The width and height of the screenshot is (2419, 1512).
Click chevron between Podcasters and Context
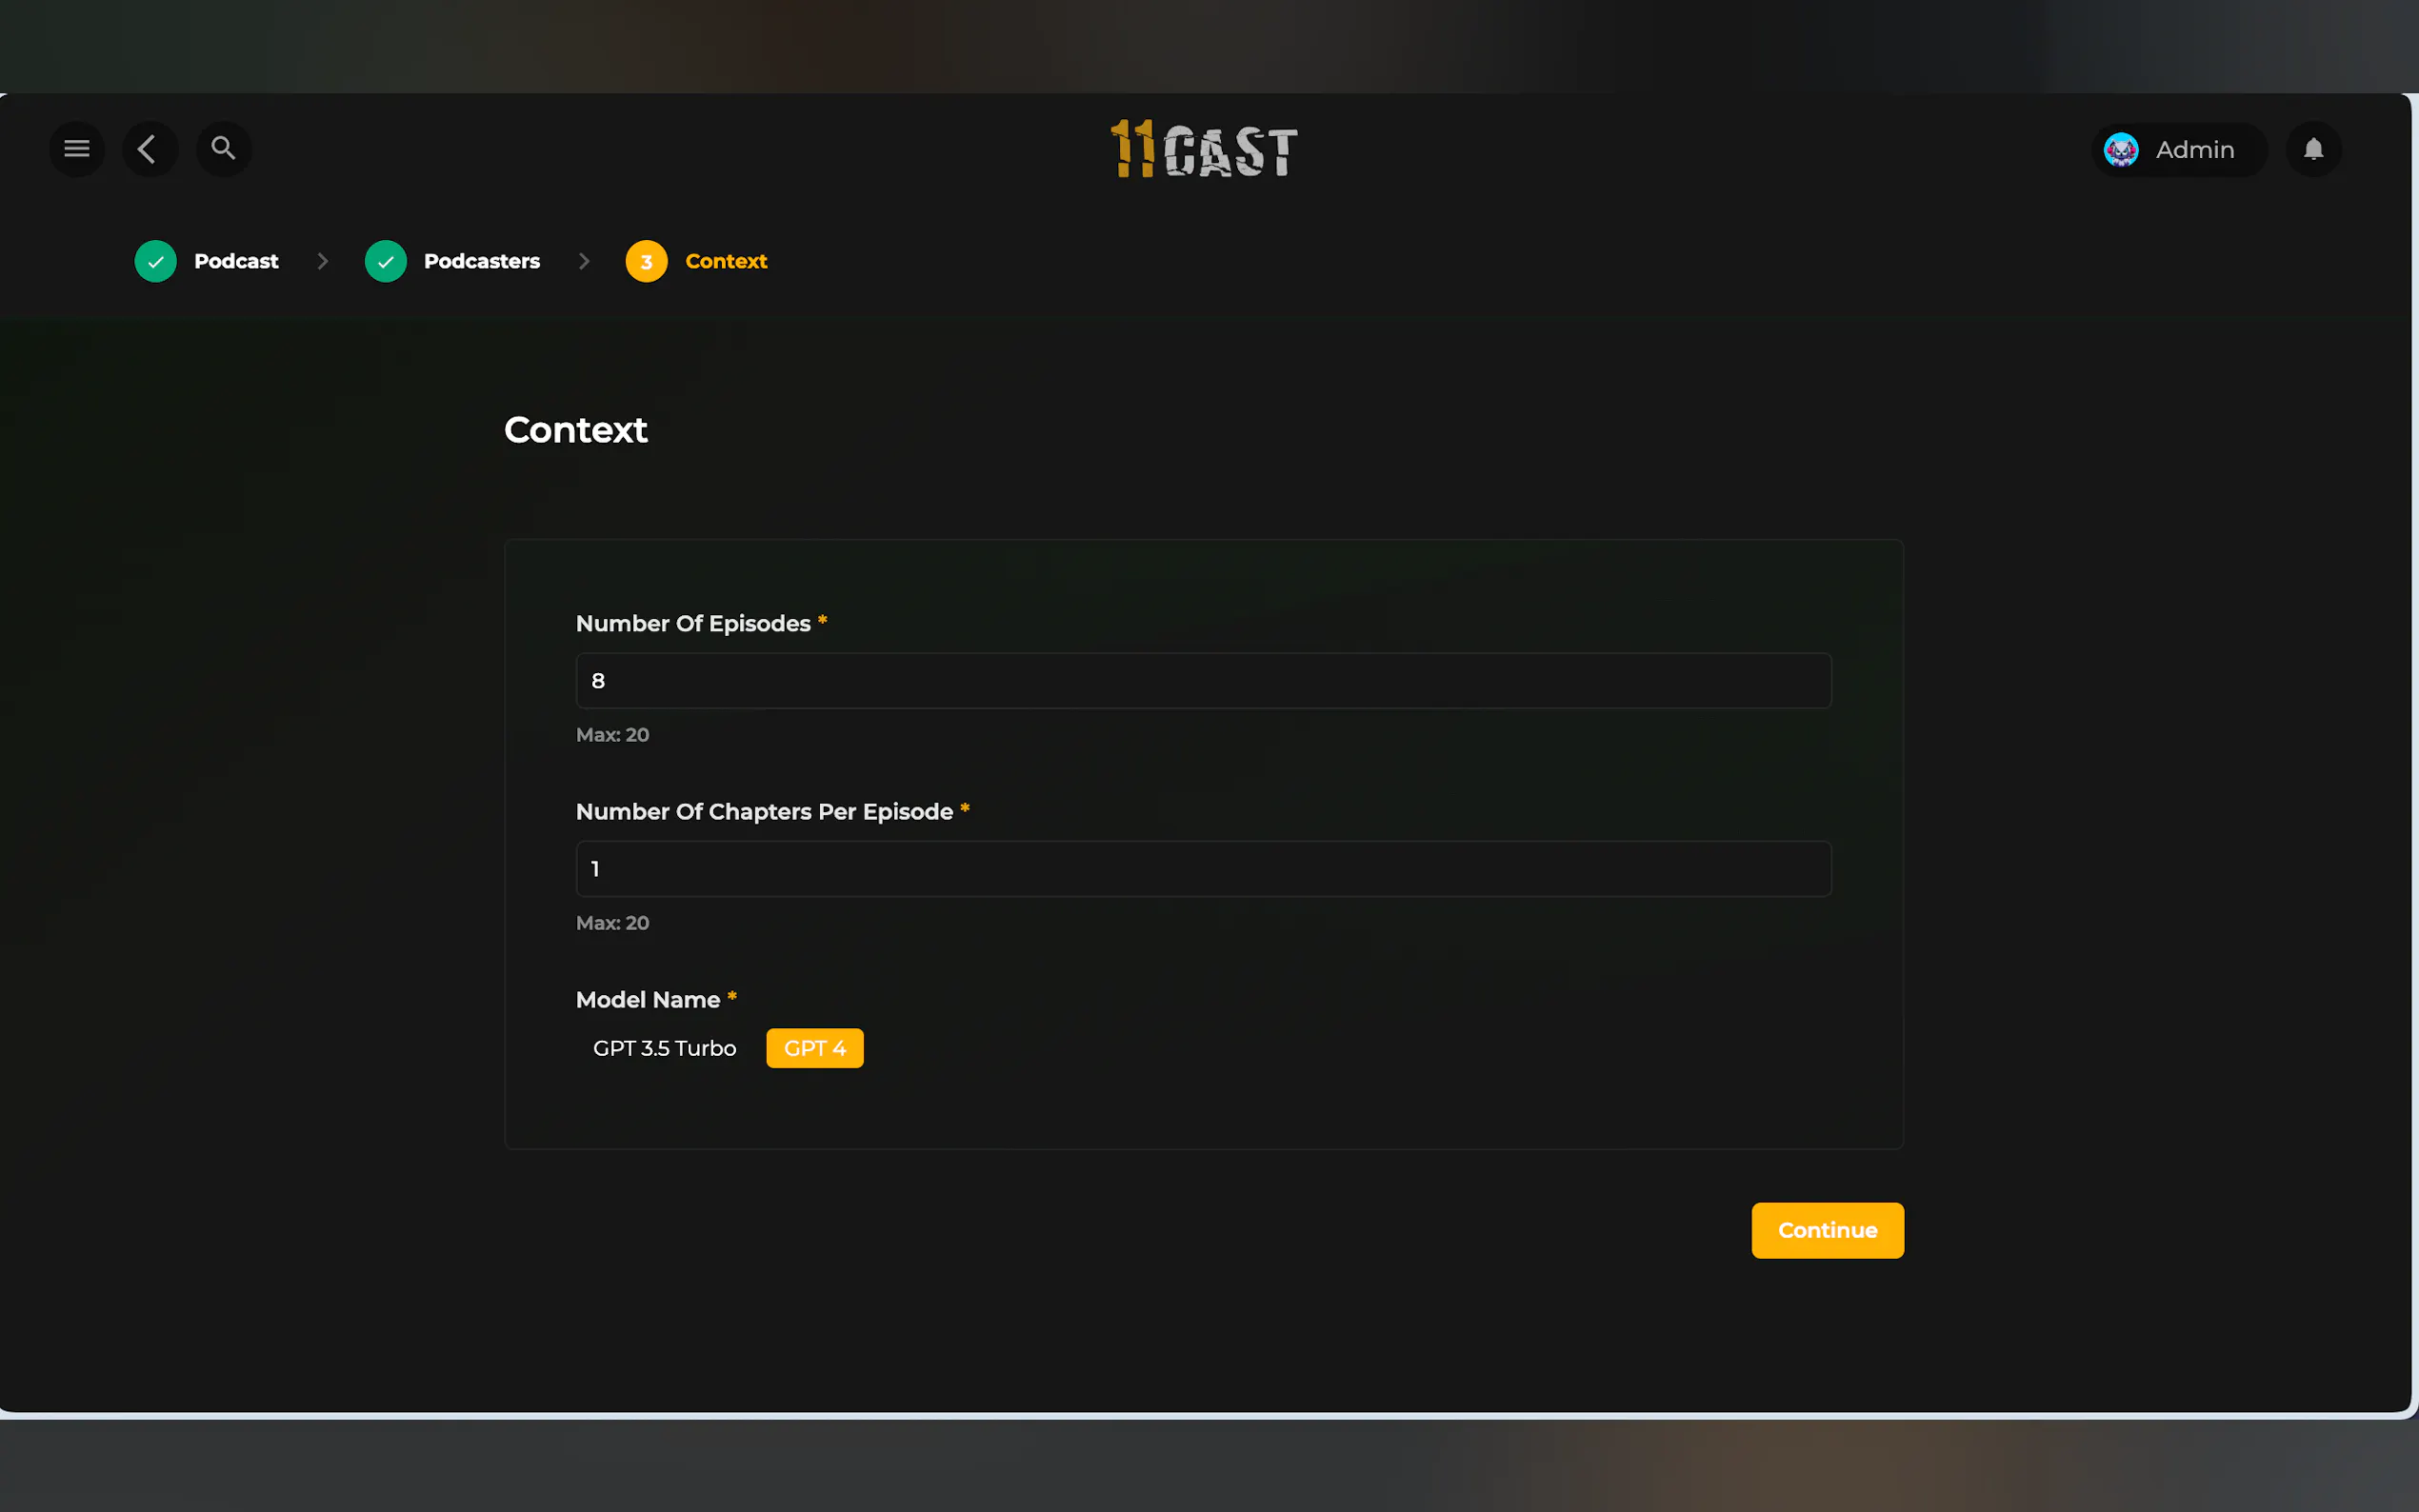[x=584, y=261]
